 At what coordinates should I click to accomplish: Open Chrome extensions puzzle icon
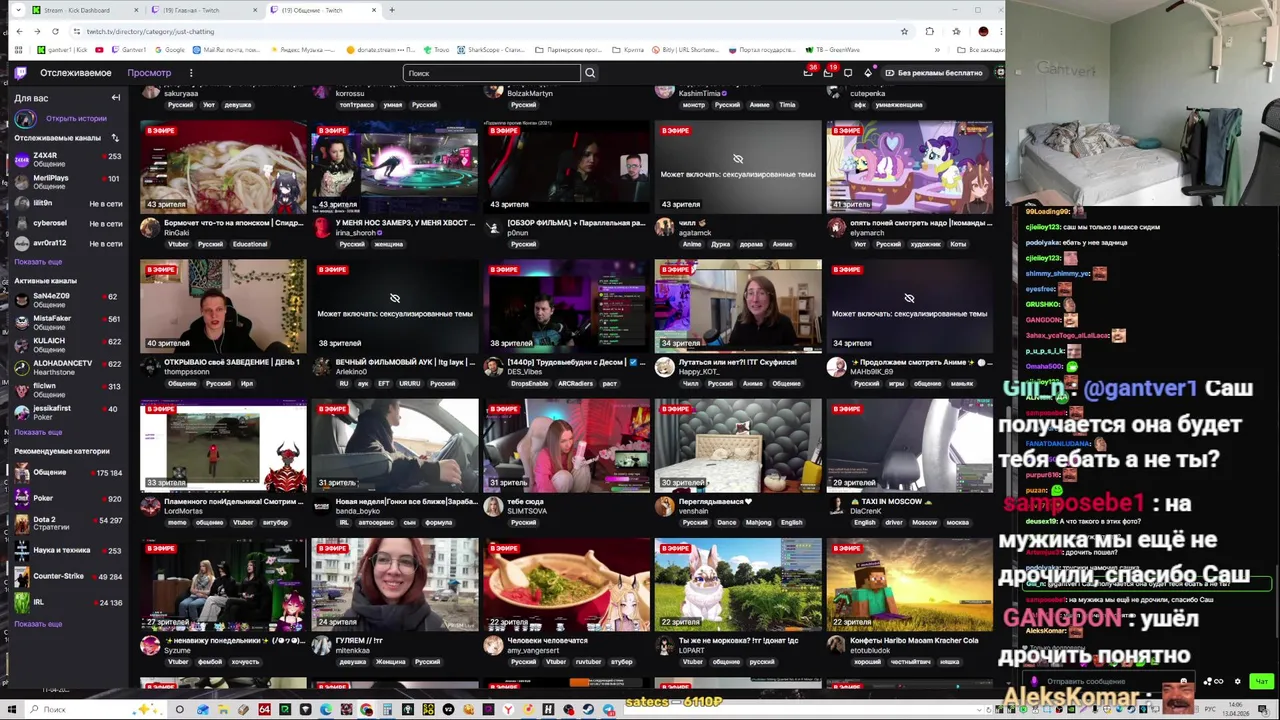pos(929,31)
